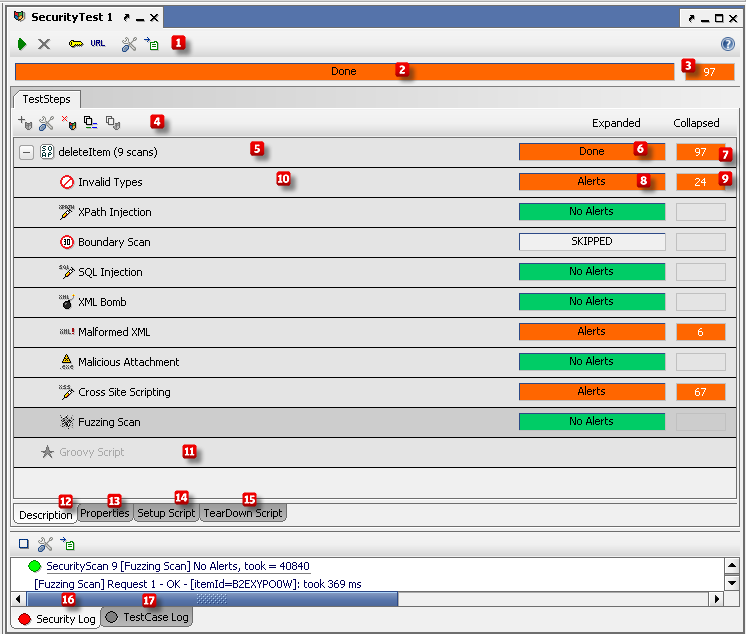Click XPath Injection No Alerts status
746x634 pixels.
click(x=592, y=211)
